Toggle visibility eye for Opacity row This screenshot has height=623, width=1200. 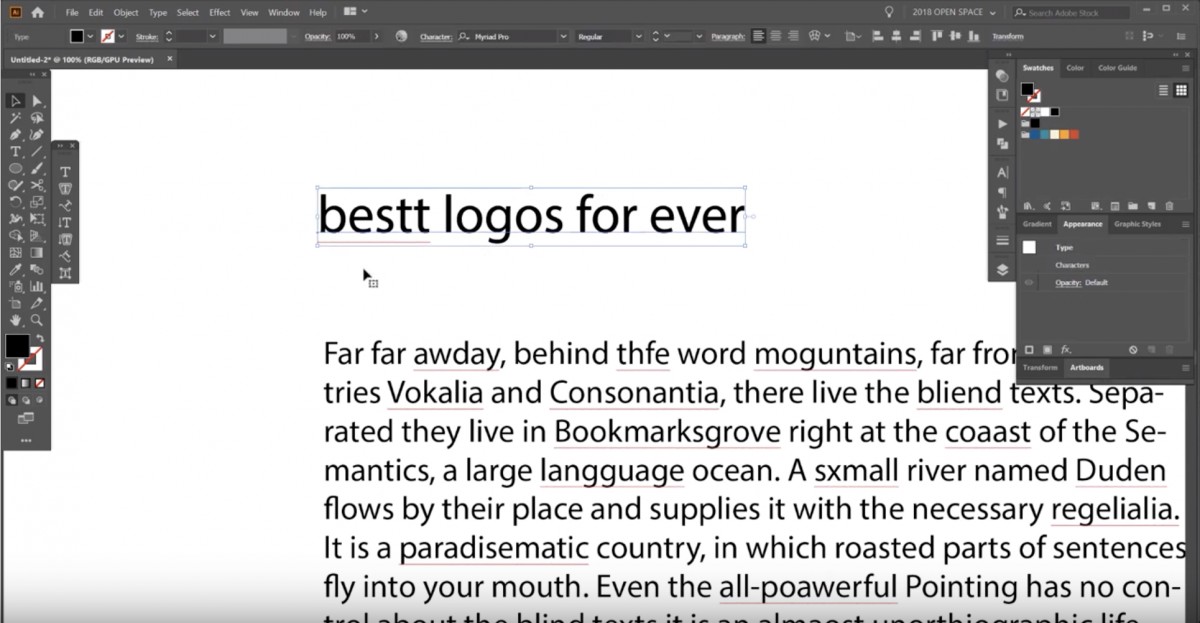point(1029,283)
